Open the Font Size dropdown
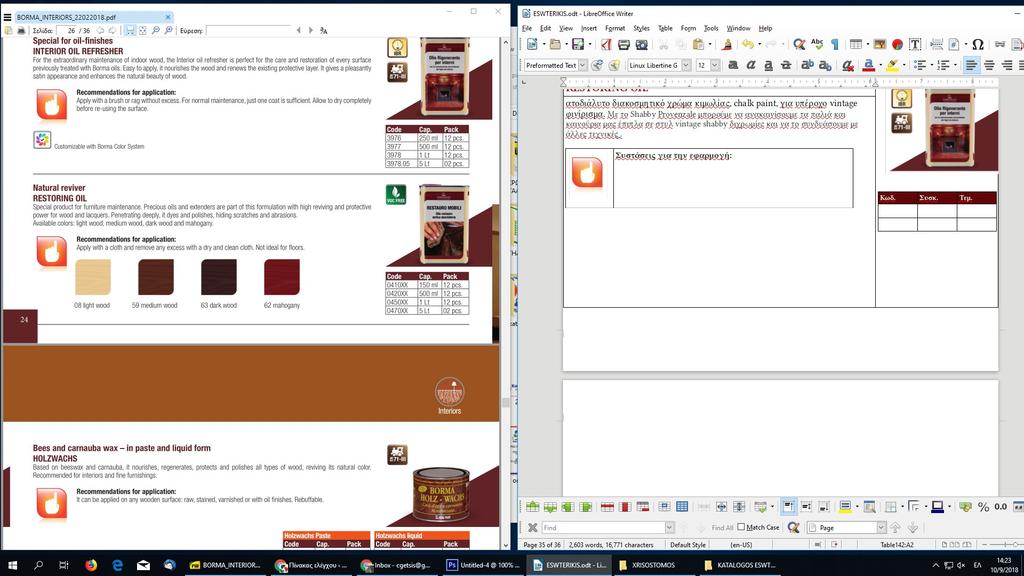 [714, 65]
